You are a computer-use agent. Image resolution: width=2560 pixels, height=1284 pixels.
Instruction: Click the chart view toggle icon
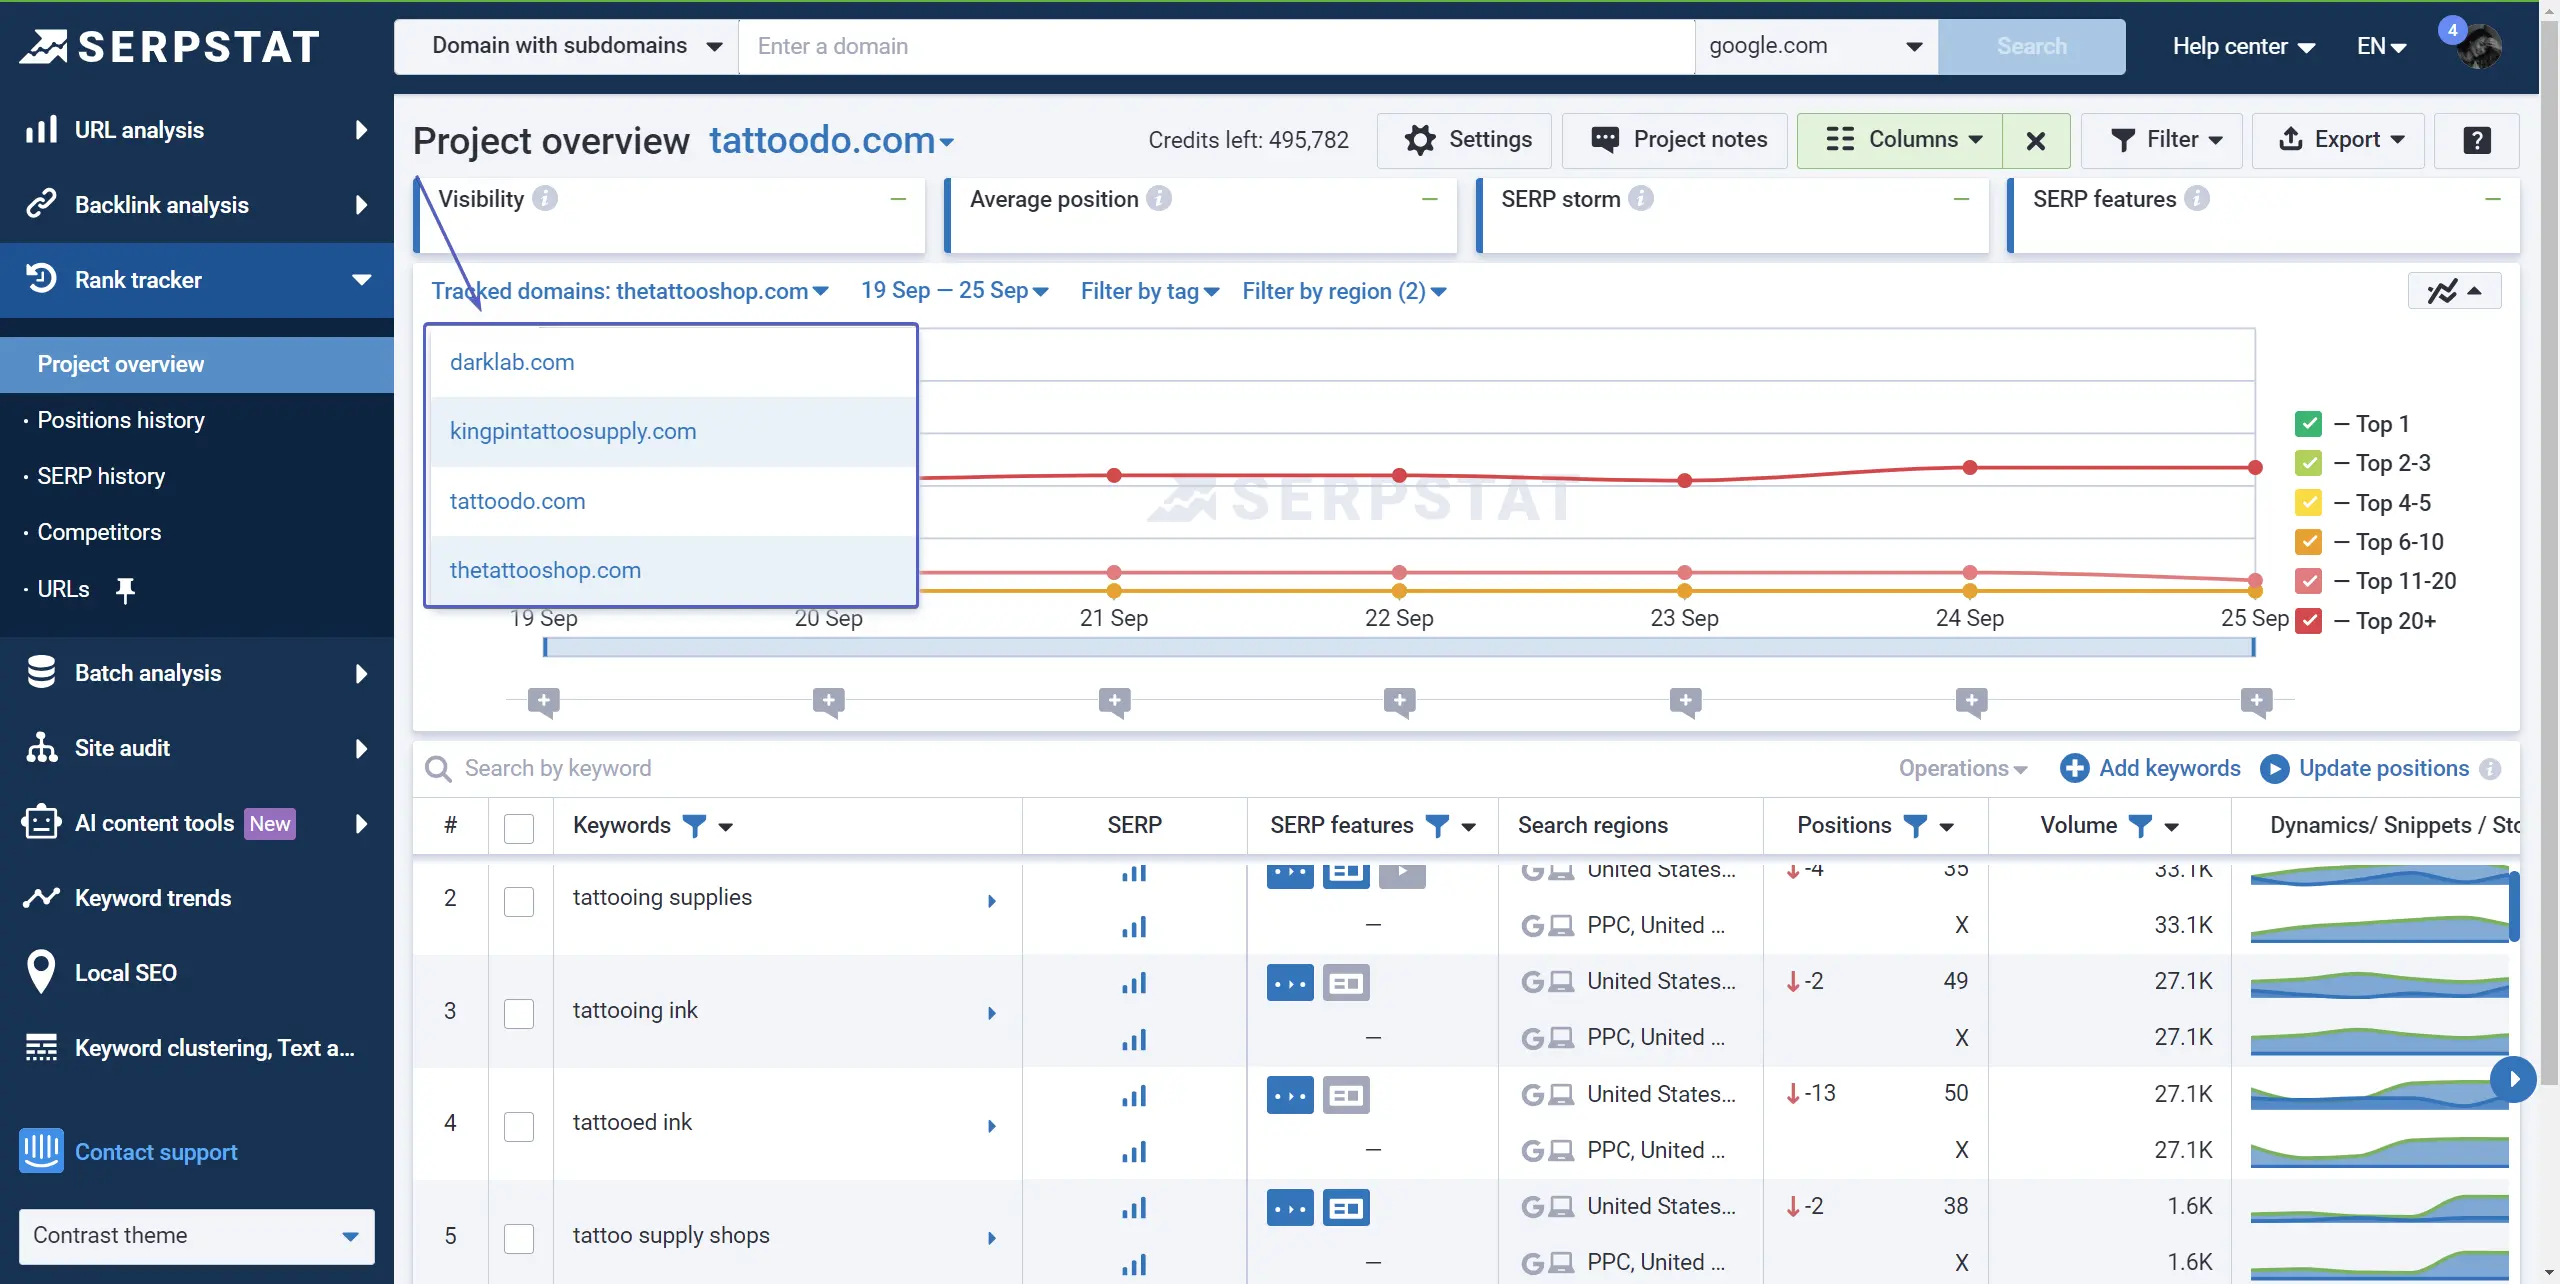[x=2453, y=291]
